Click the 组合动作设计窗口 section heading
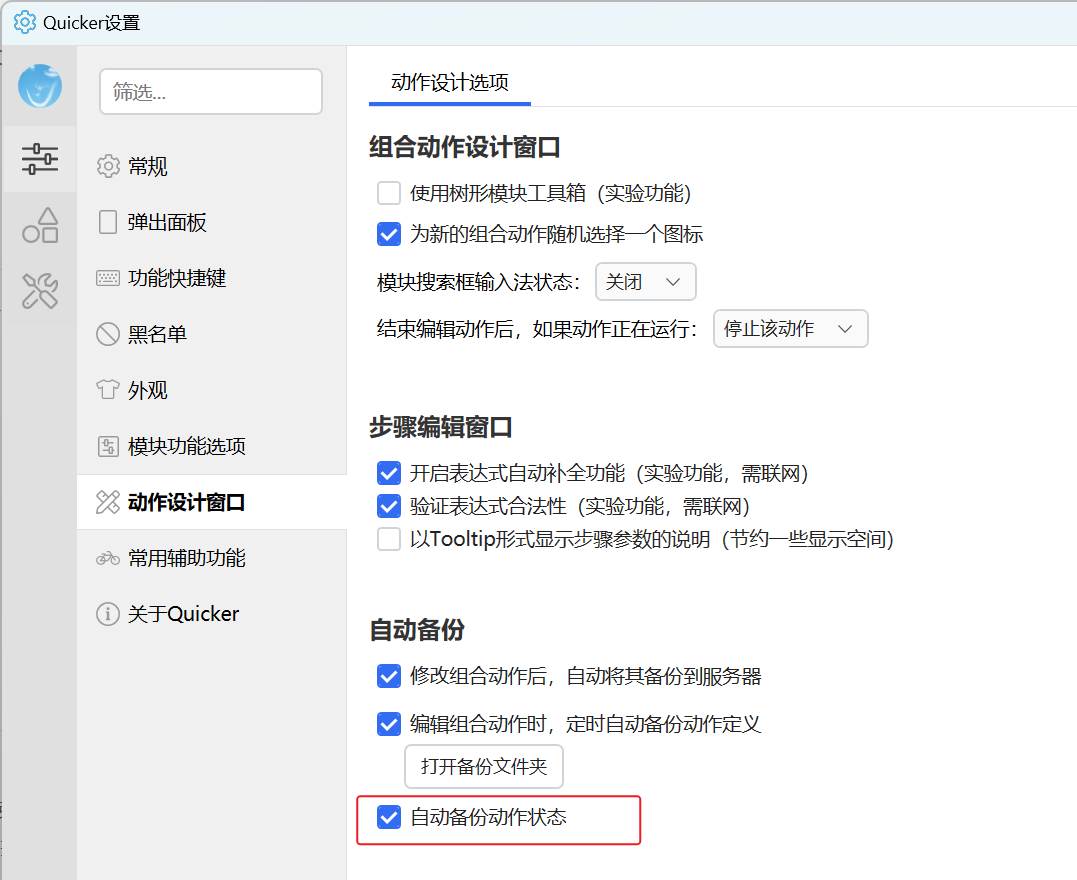 (x=464, y=147)
